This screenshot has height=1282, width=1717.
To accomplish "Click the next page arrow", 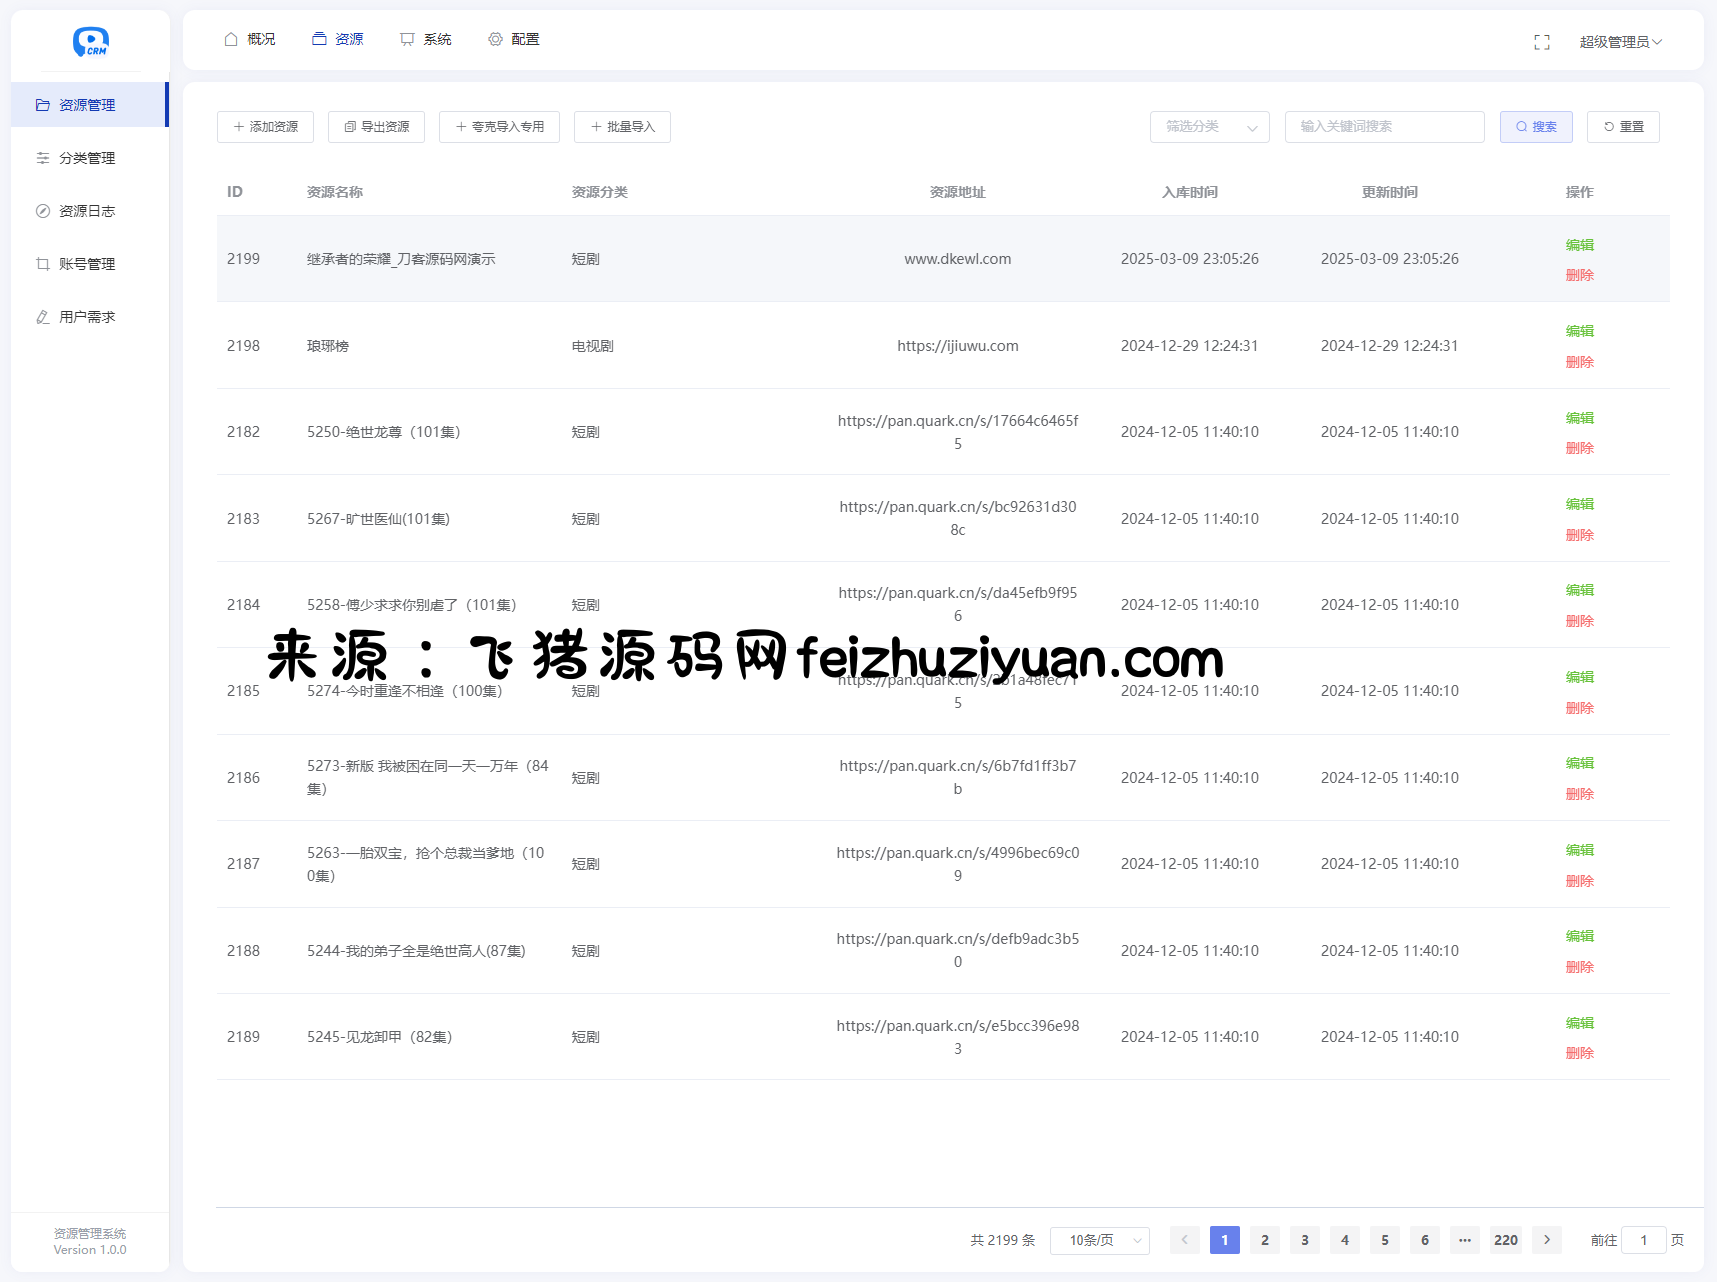I will coord(1546,1240).
